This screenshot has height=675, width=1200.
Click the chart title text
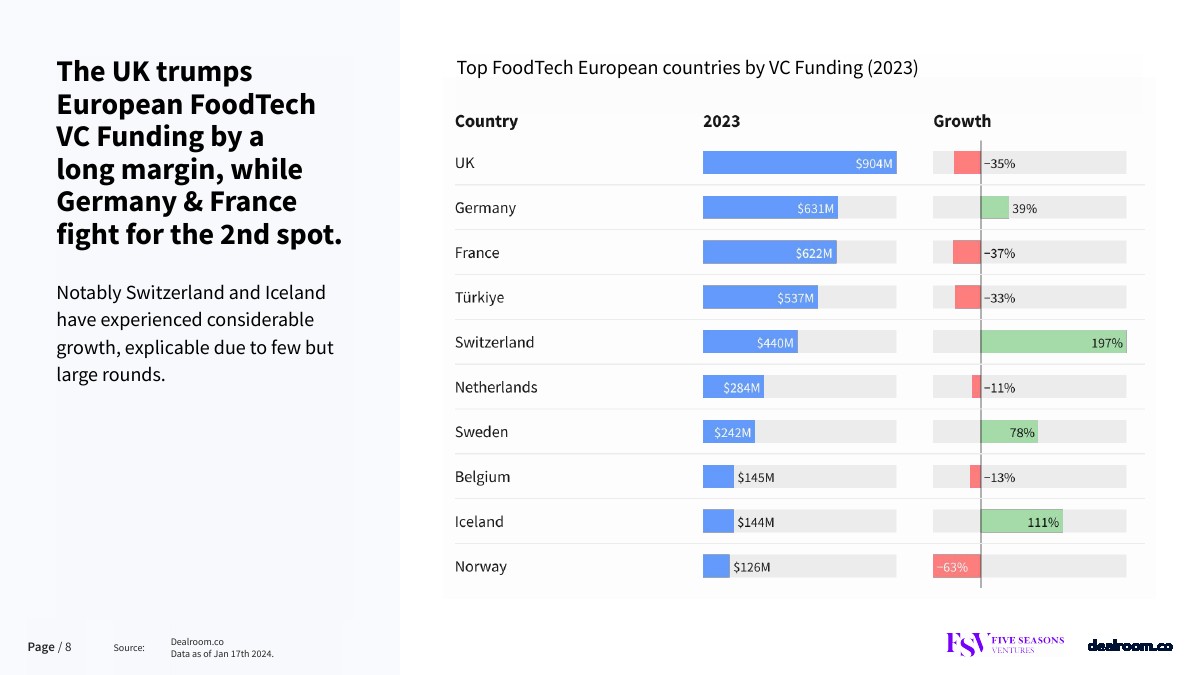[x=687, y=68]
